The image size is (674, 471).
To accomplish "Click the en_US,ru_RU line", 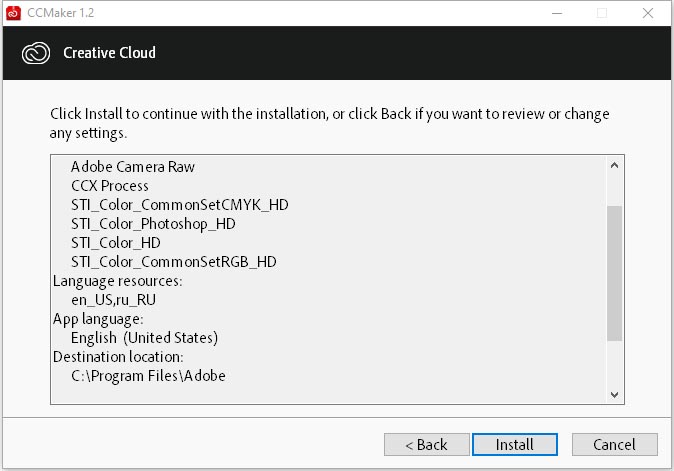I will [113, 300].
